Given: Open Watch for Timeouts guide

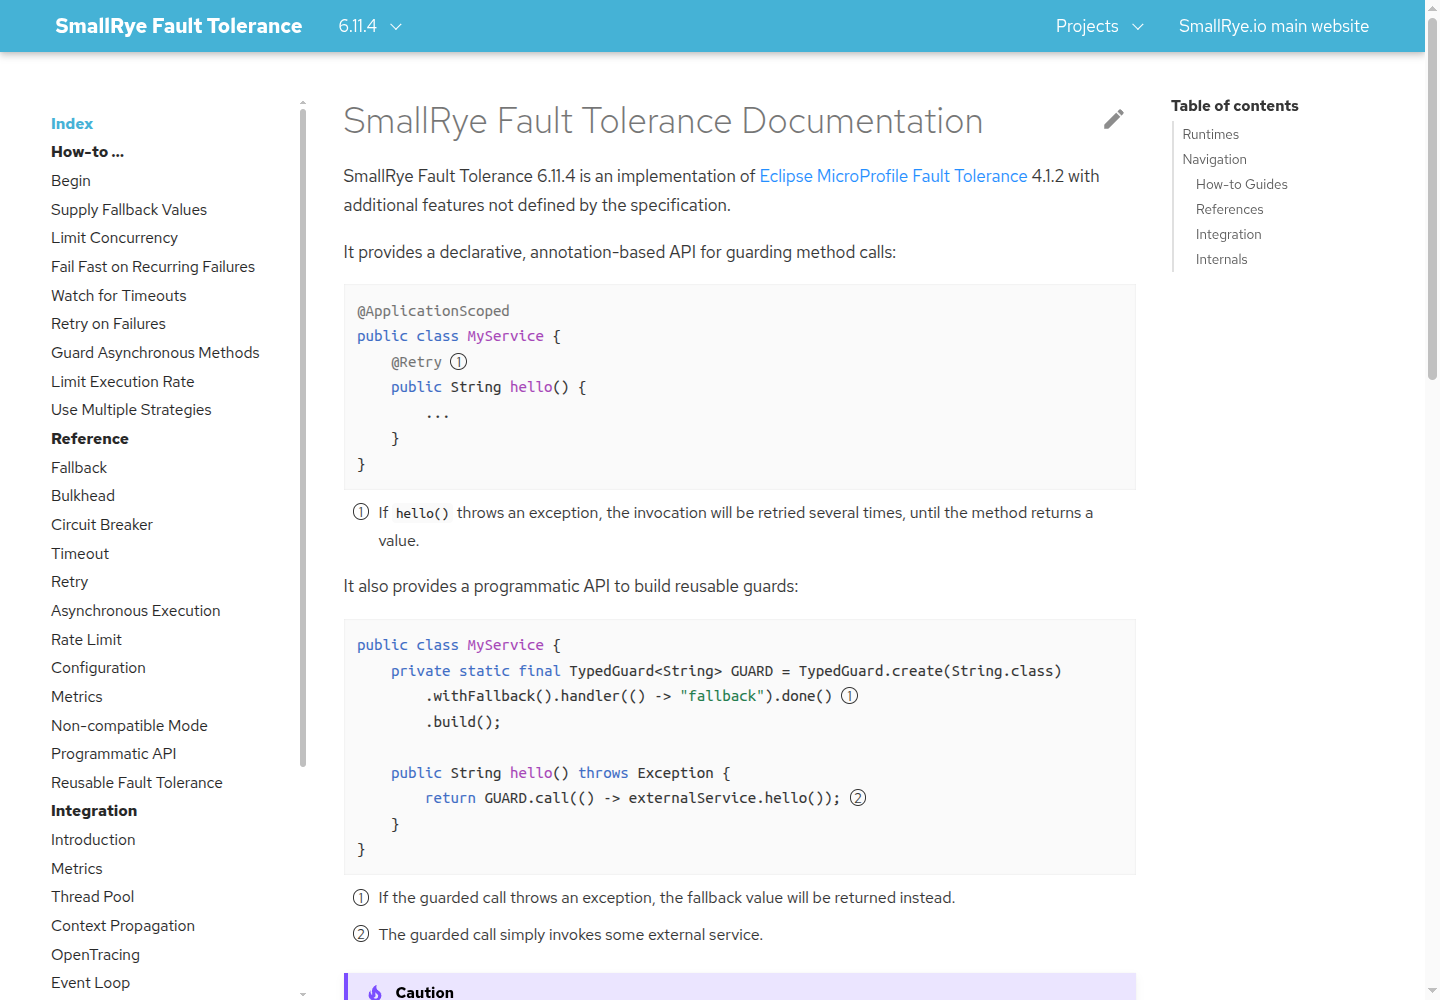Looking at the screenshot, I should 118,296.
